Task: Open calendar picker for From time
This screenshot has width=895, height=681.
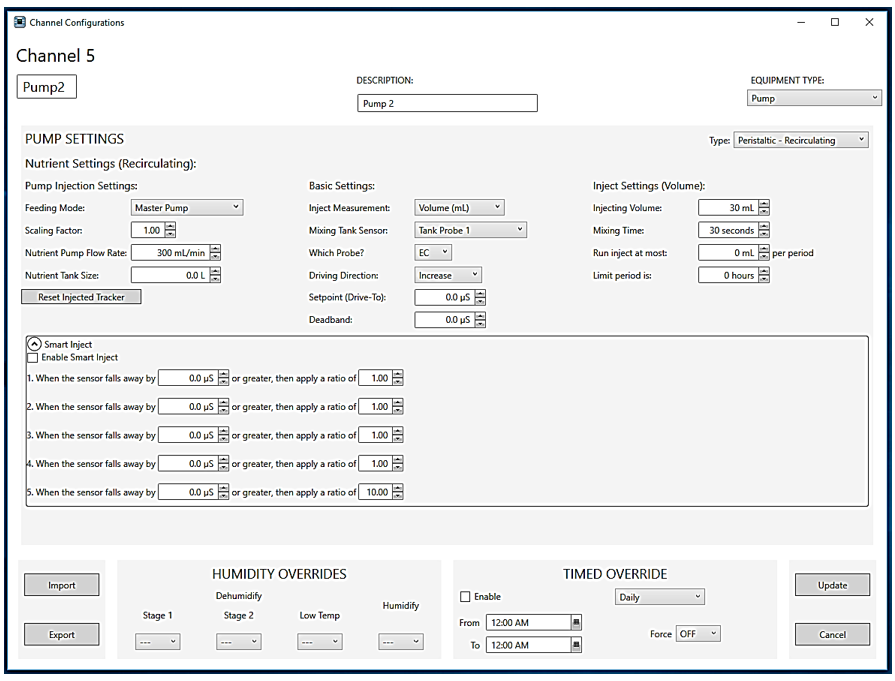Action: tap(576, 623)
